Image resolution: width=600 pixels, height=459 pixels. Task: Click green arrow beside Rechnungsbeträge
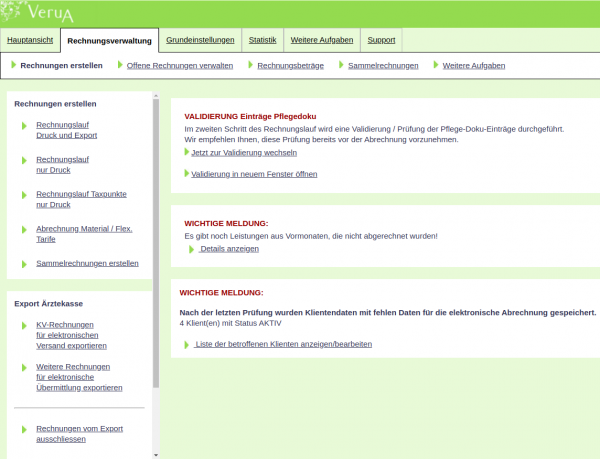(251, 65)
